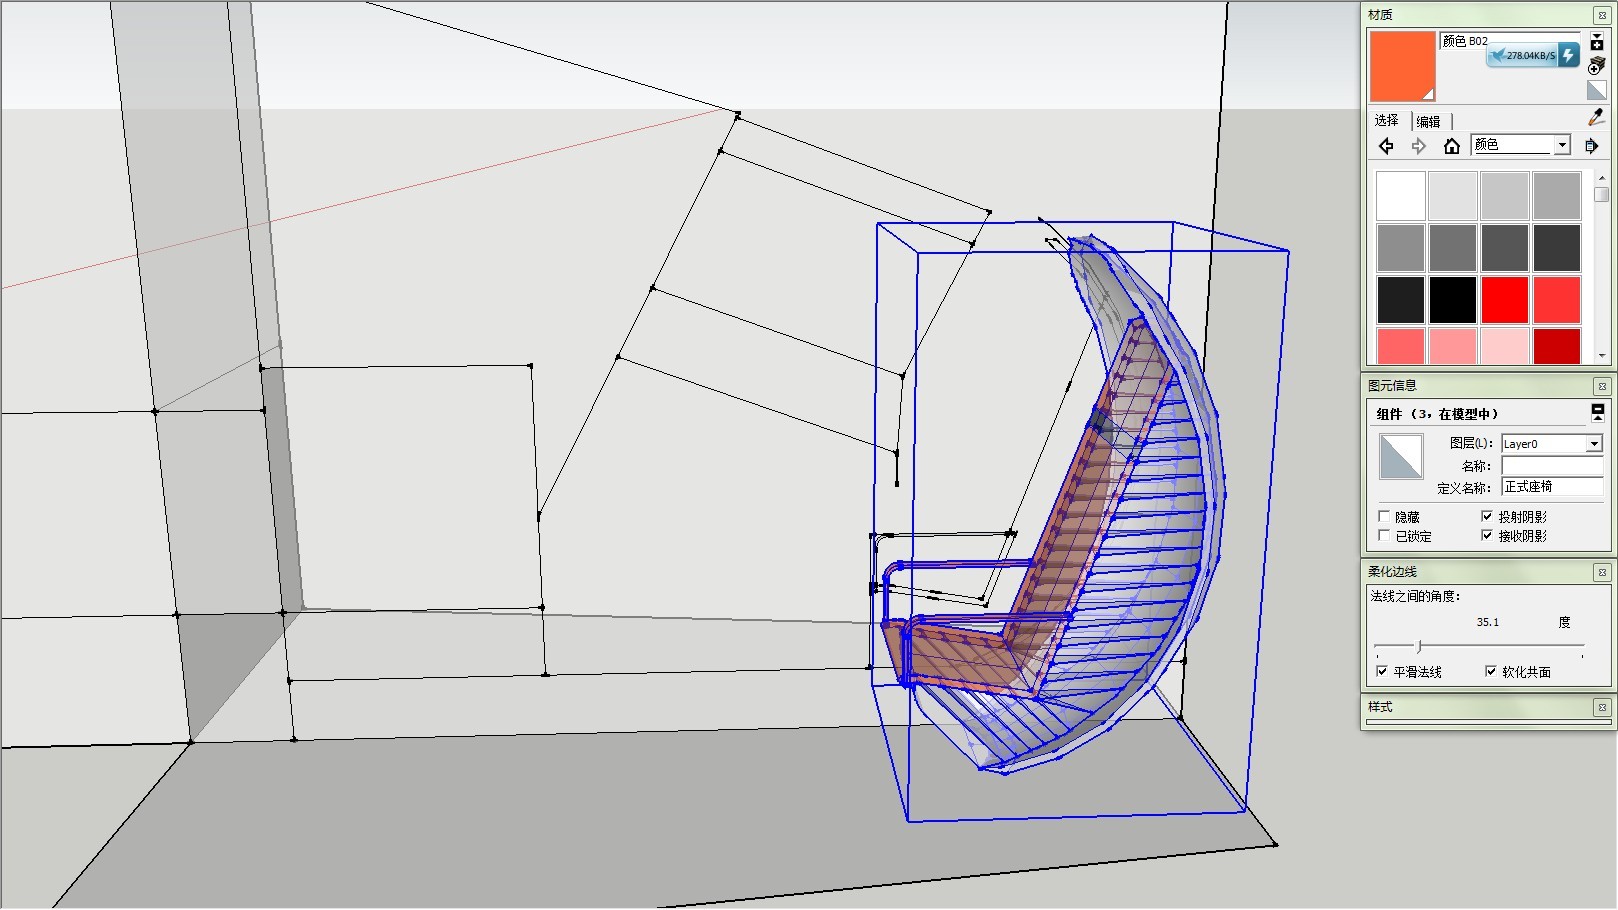This screenshot has height=910, width=1618.
Task: Set material to default diagonal icon
Action: point(1597,90)
